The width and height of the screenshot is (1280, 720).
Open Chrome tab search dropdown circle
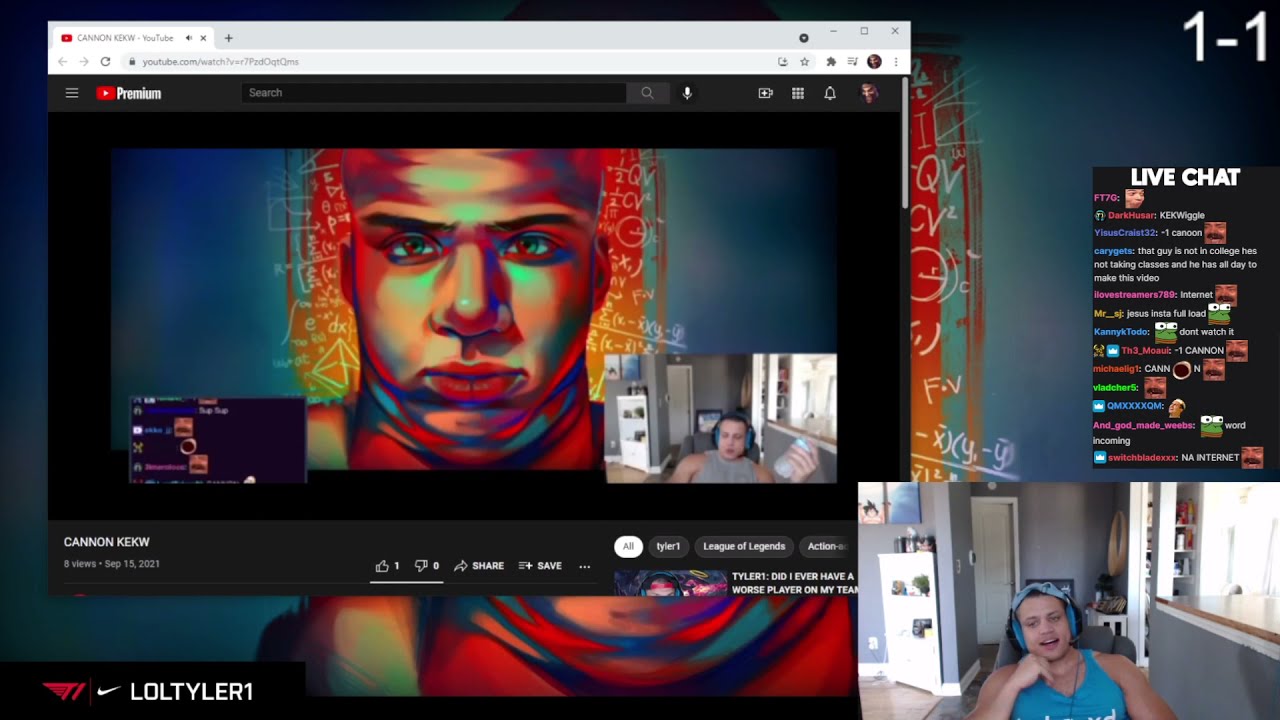(x=803, y=38)
